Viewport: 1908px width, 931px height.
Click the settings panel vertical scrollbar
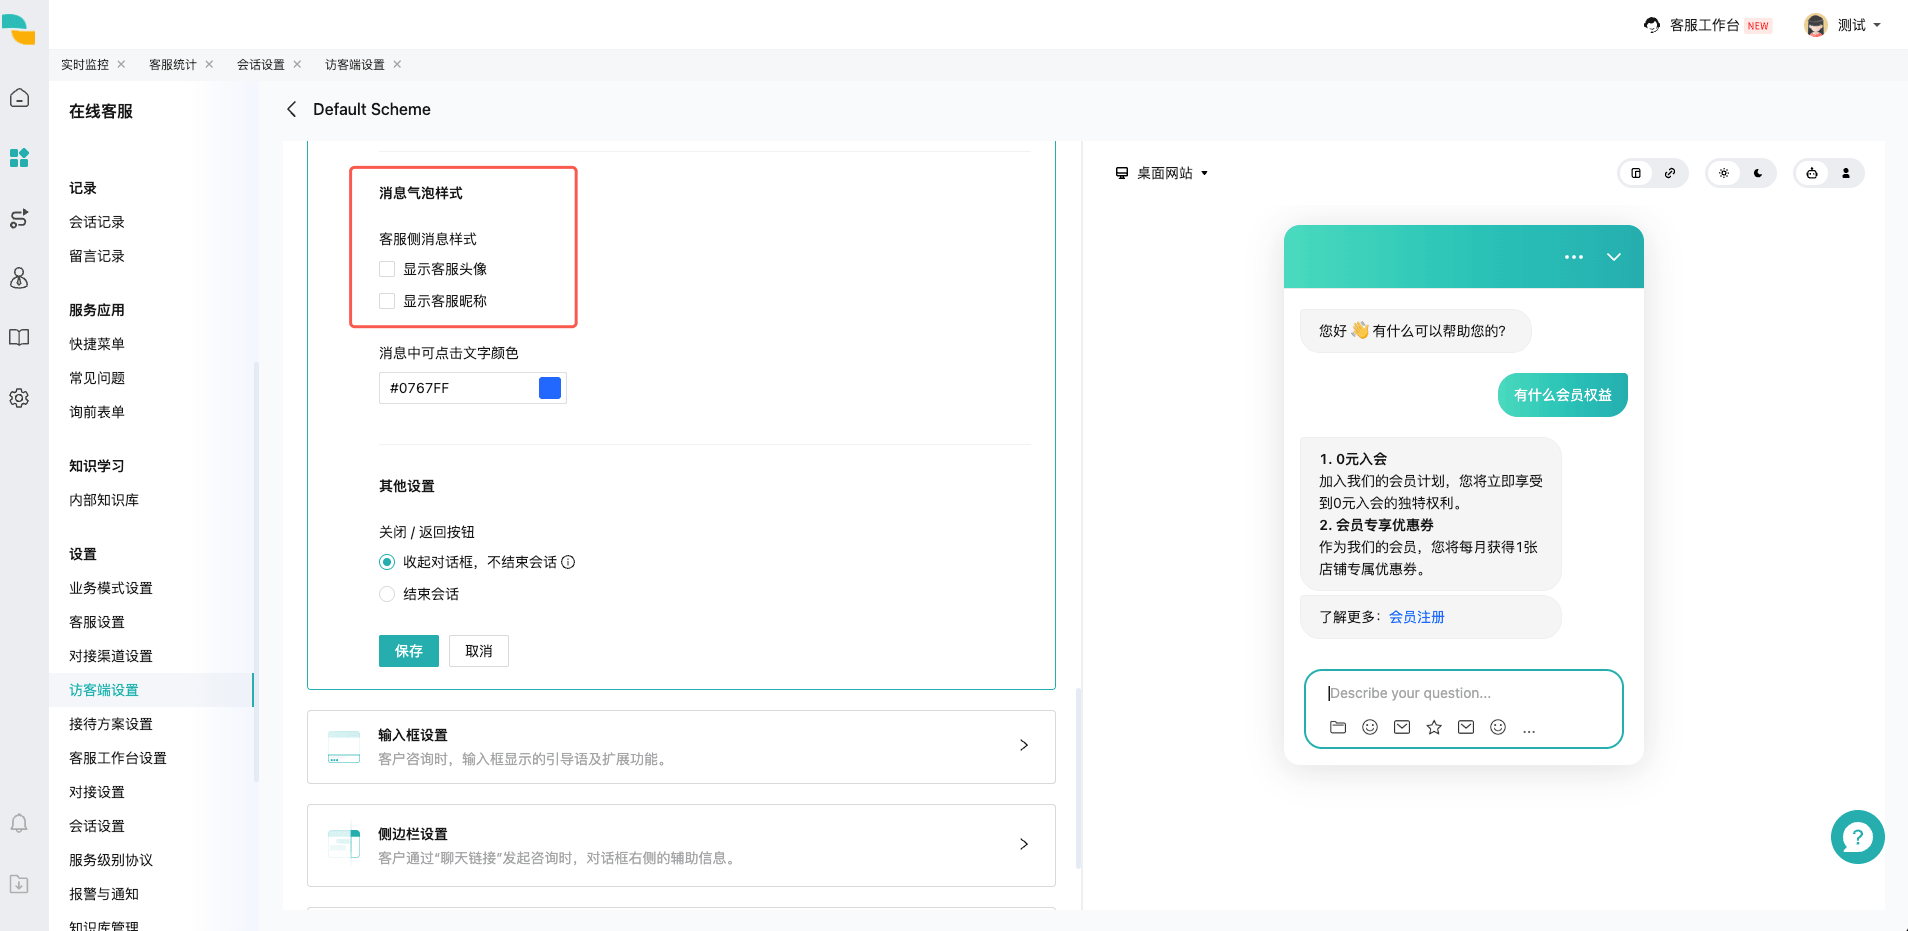click(1078, 778)
